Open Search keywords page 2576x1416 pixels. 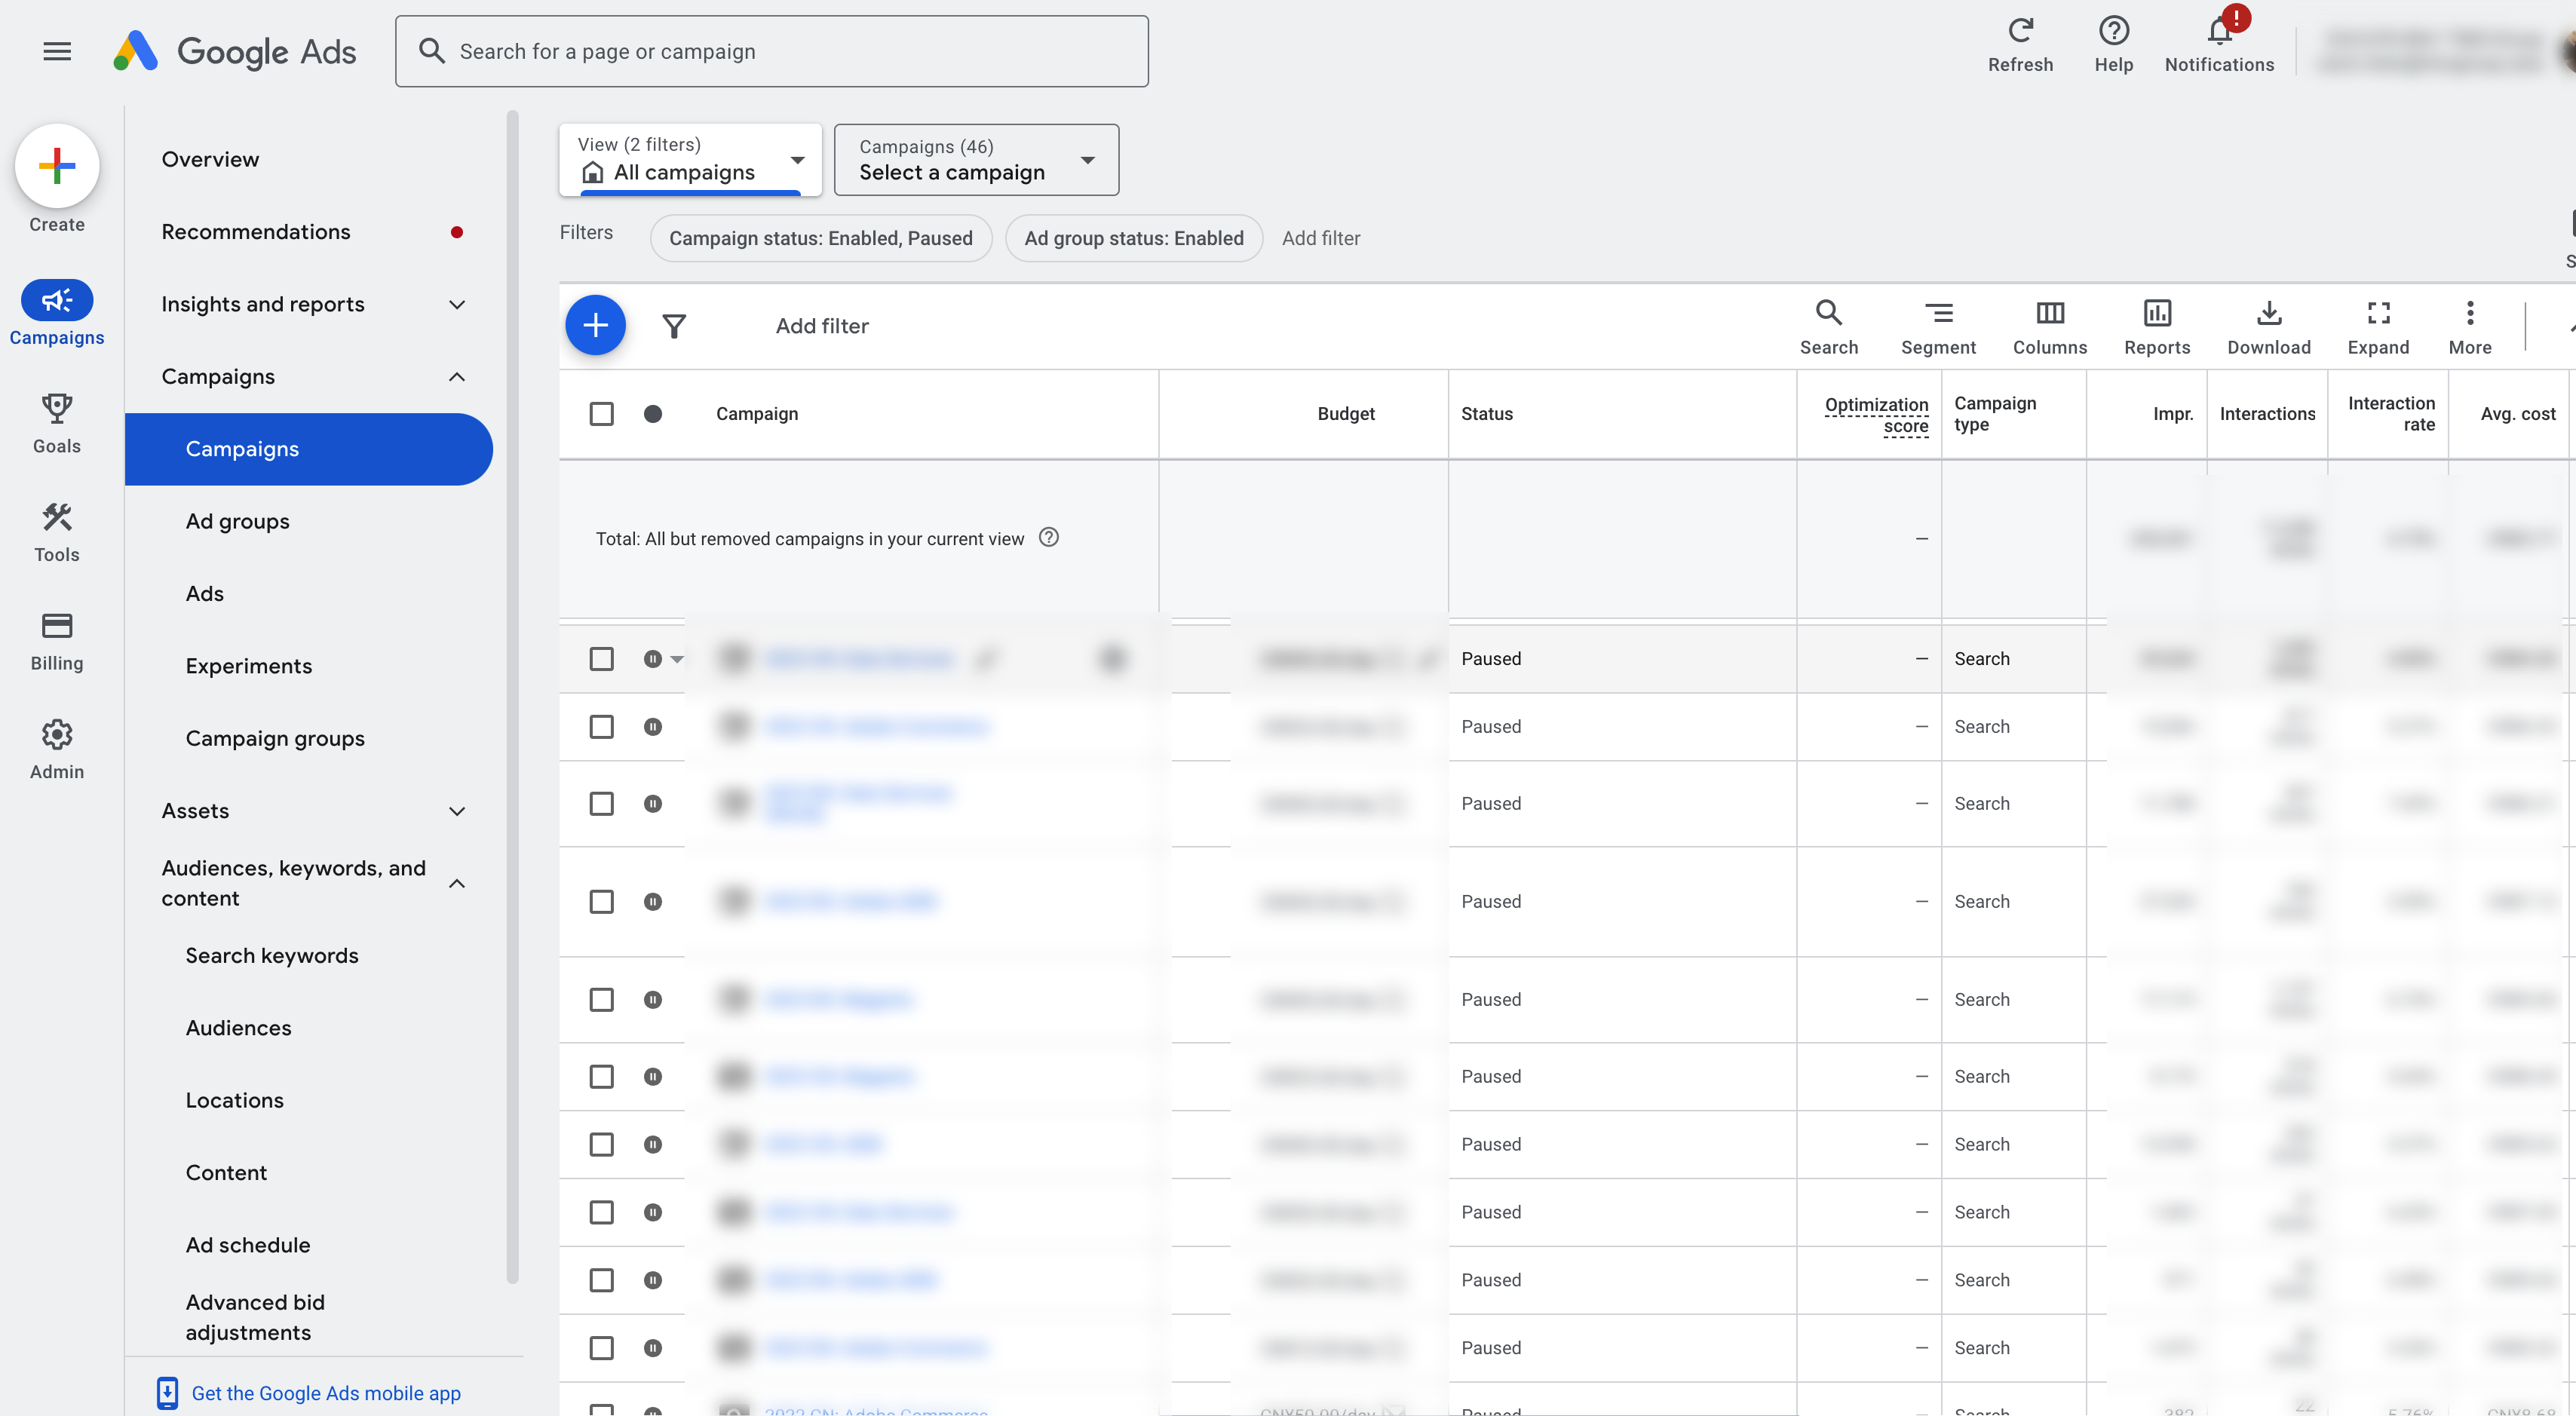[271, 956]
